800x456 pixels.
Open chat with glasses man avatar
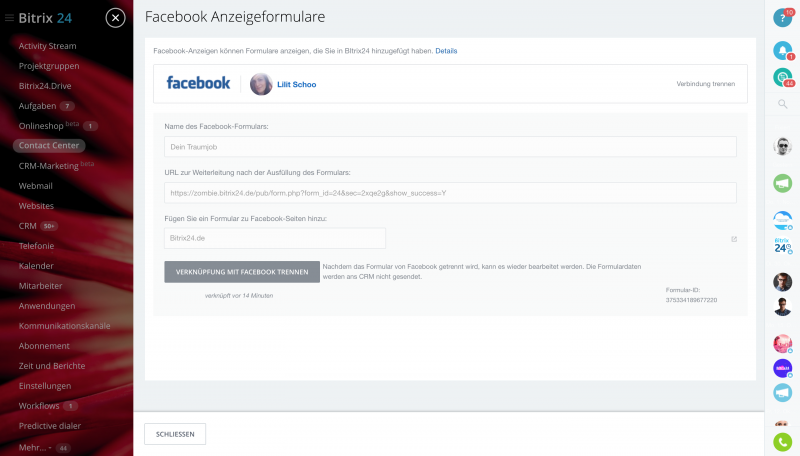click(x=782, y=282)
